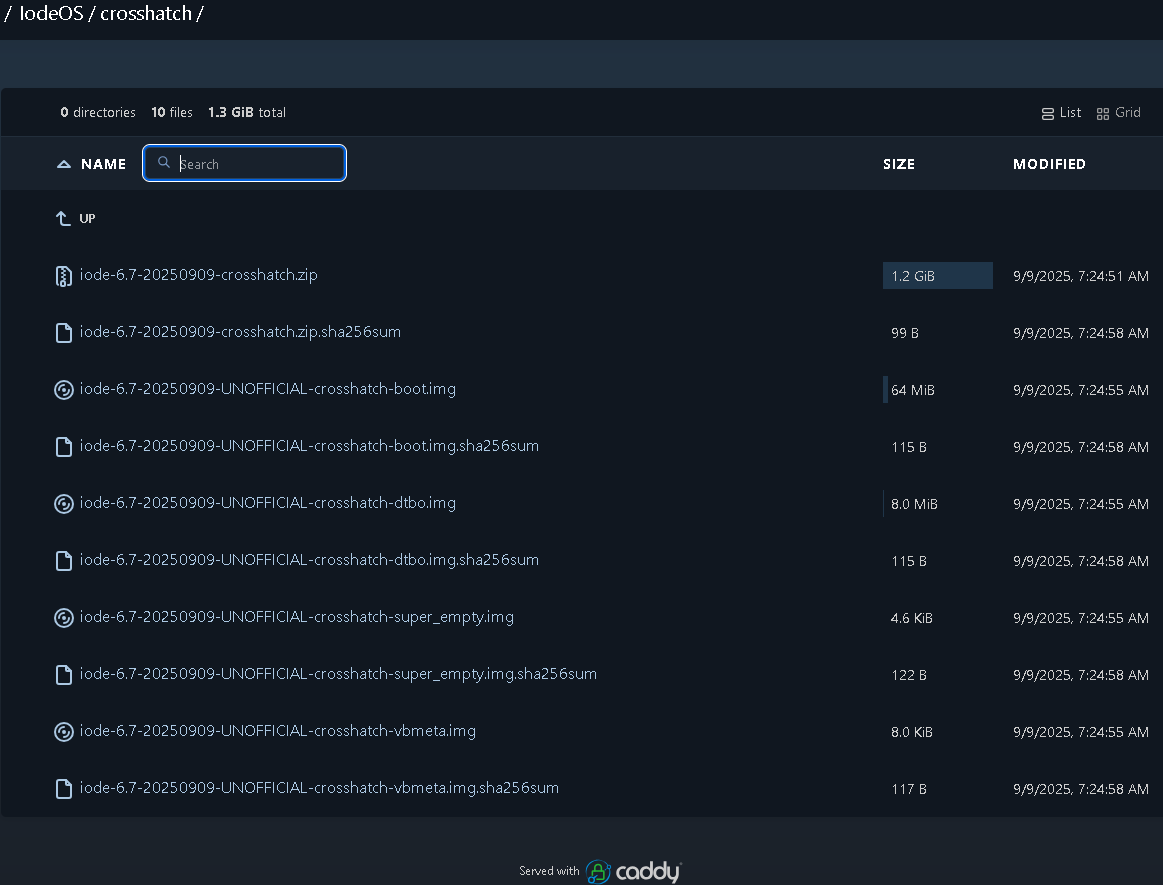The height and width of the screenshot is (885, 1163).
Task: Toggle sort order with the Name arrow
Action: pos(64,164)
